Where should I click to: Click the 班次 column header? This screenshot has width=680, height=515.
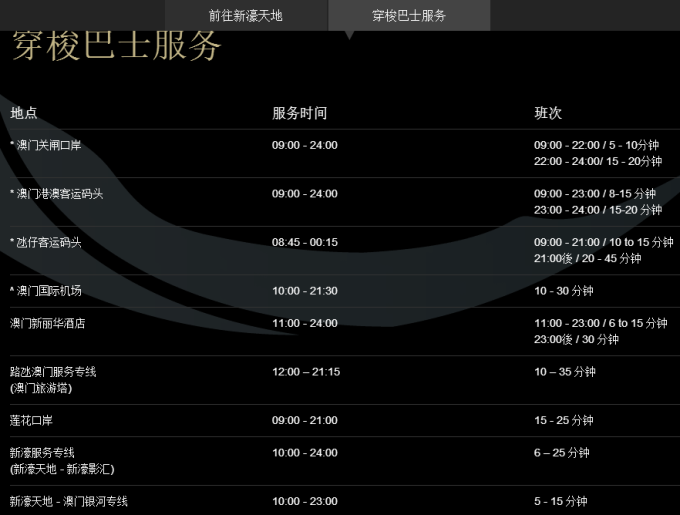(x=548, y=113)
